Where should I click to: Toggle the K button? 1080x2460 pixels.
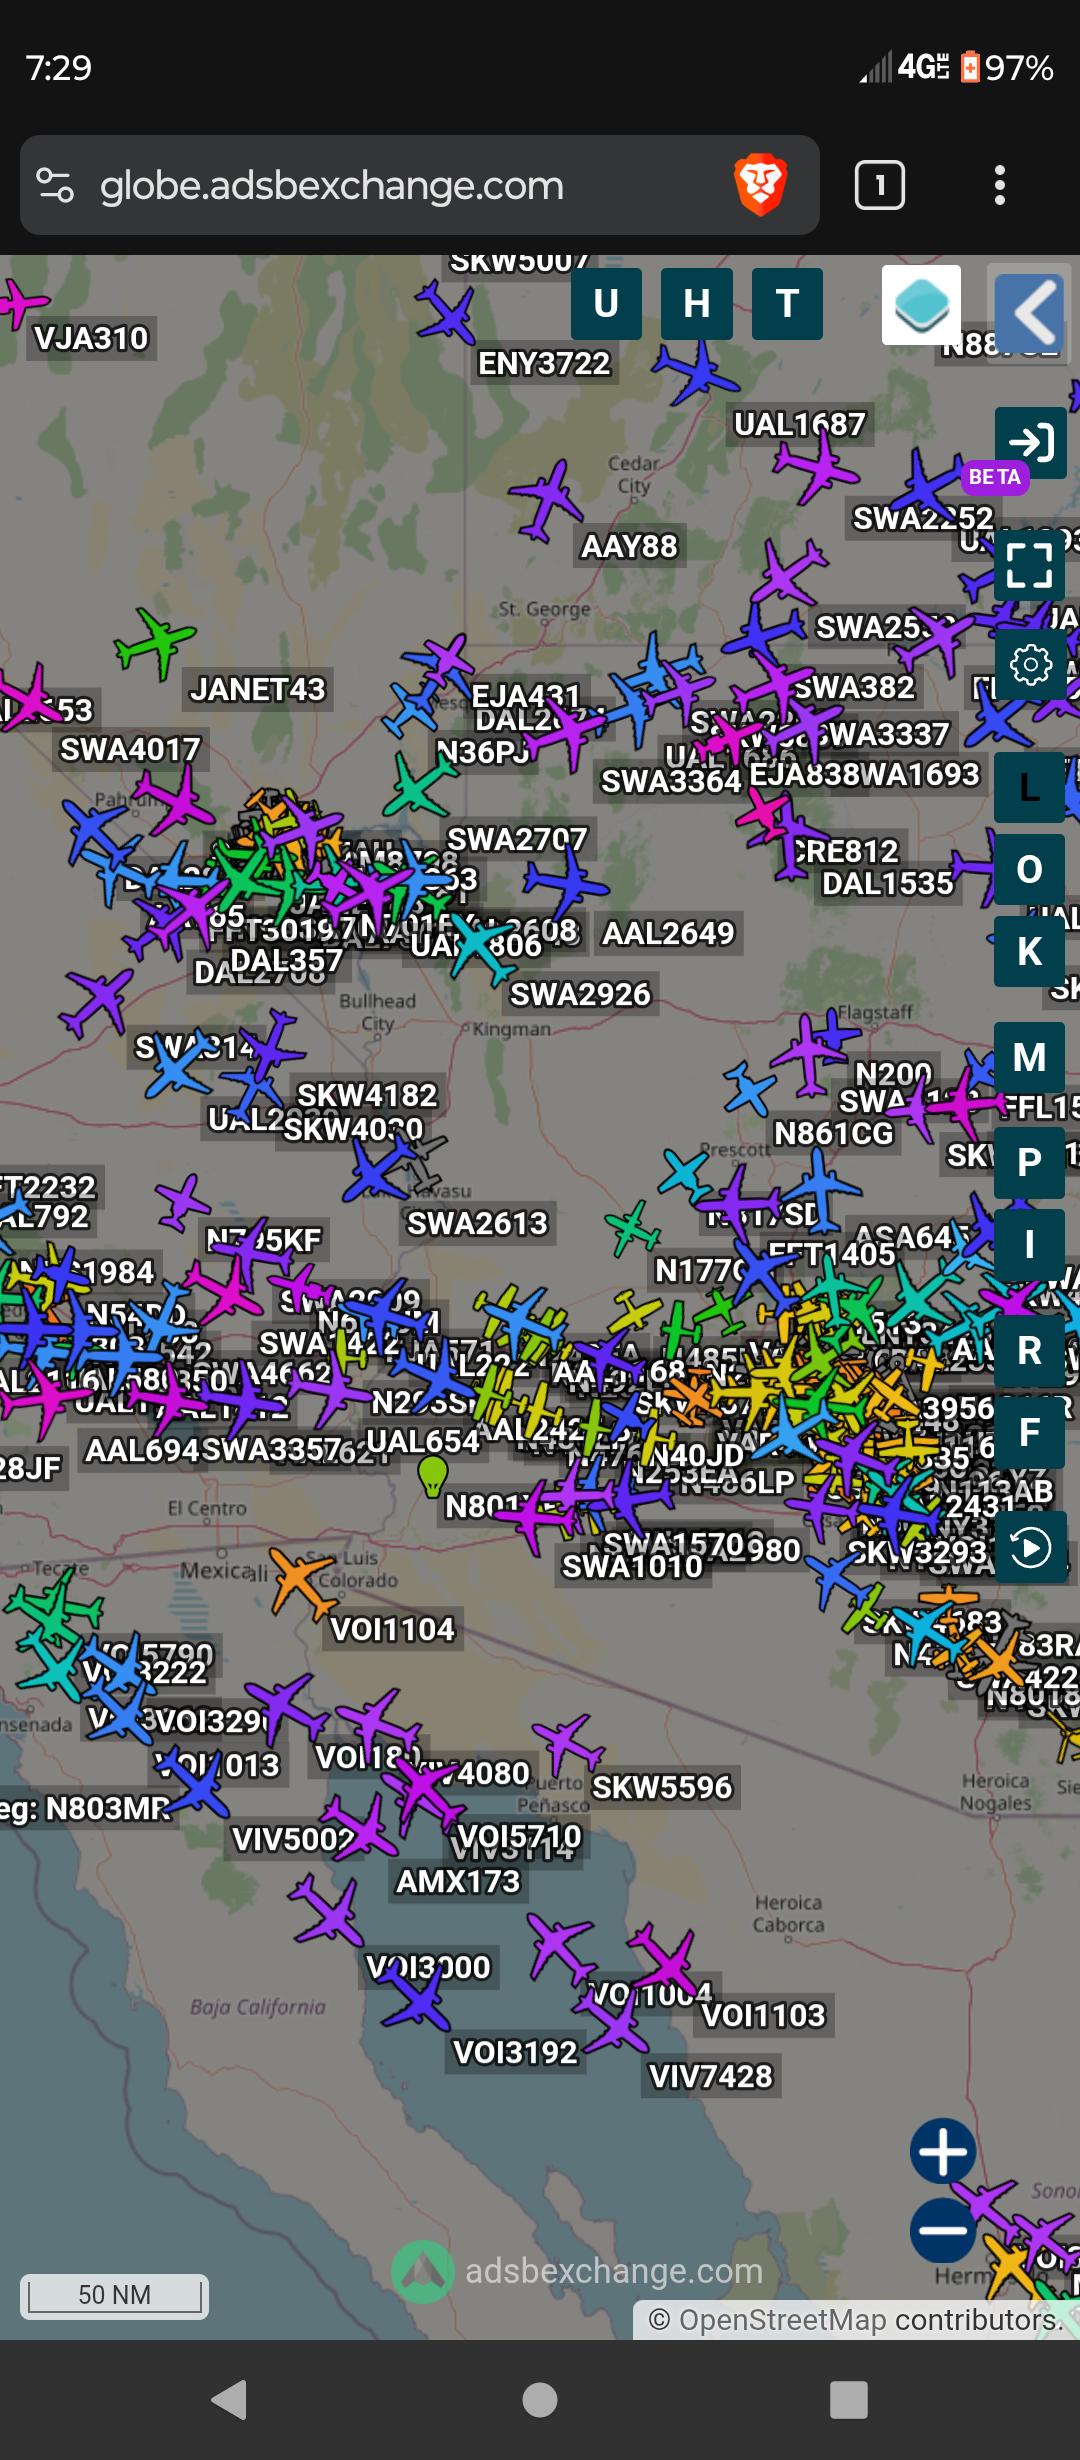pyautogui.click(x=1029, y=952)
